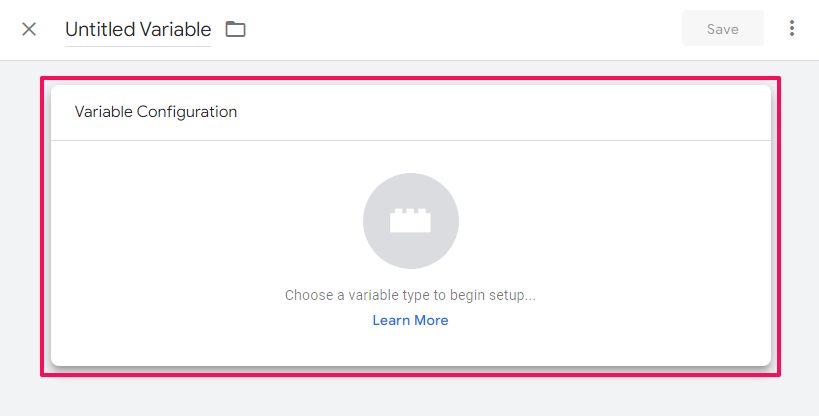Click "Choose a variable type to begin setup" text
Image resolution: width=819 pixels, height=416 pixels.
click(410, 295)
